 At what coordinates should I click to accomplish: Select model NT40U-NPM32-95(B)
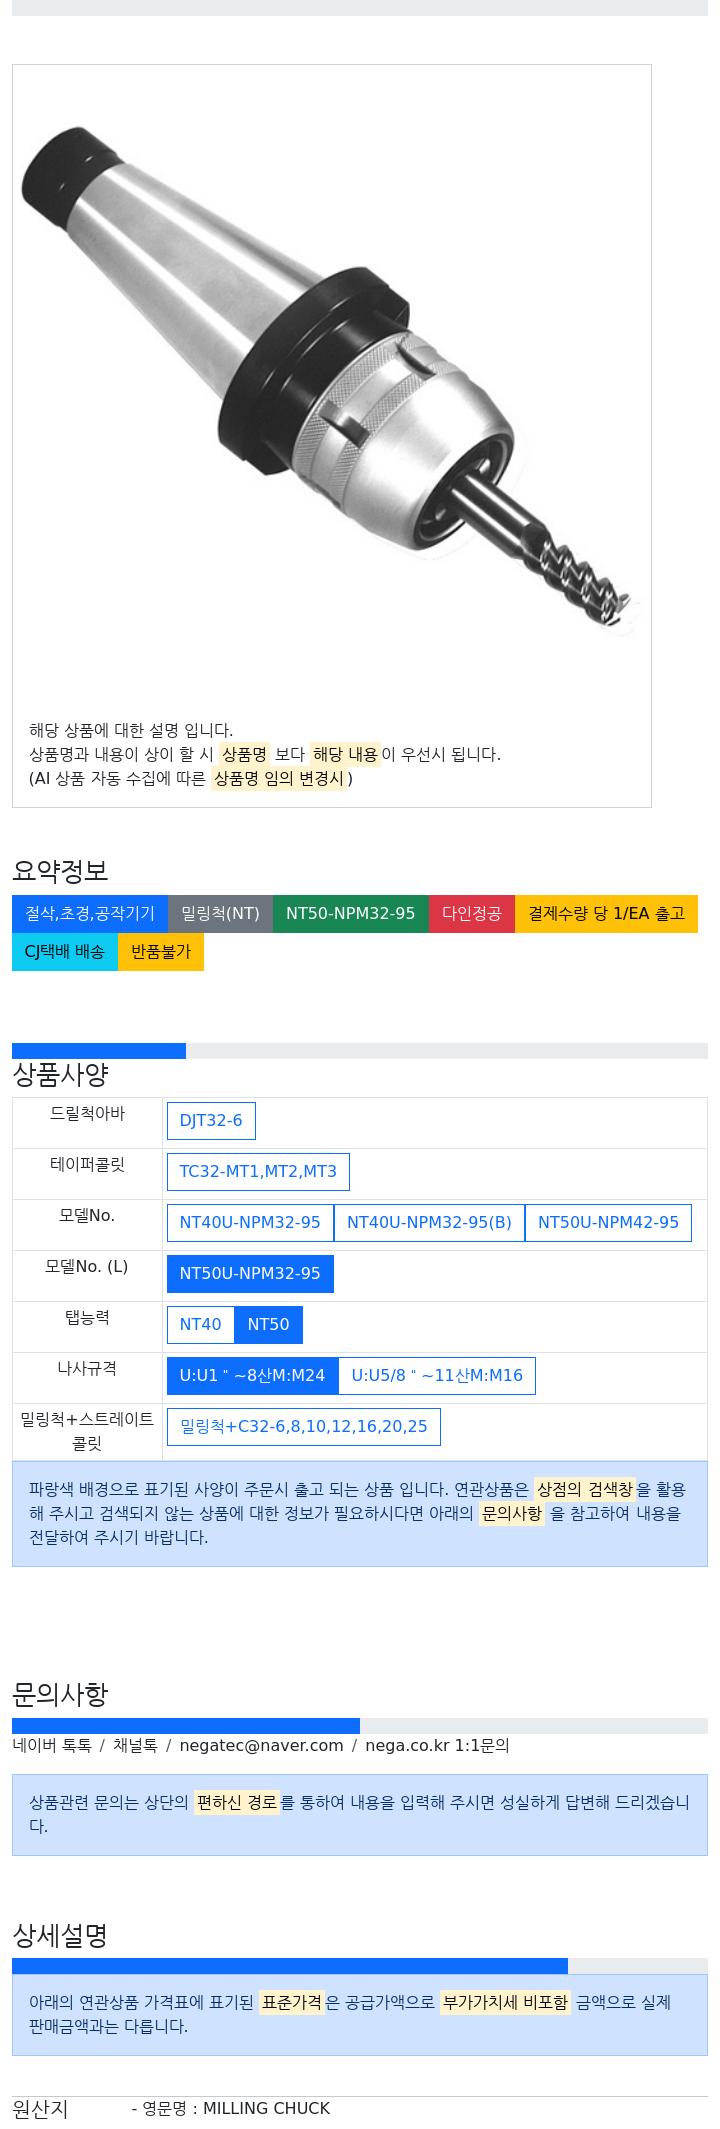pos(429,1223)
